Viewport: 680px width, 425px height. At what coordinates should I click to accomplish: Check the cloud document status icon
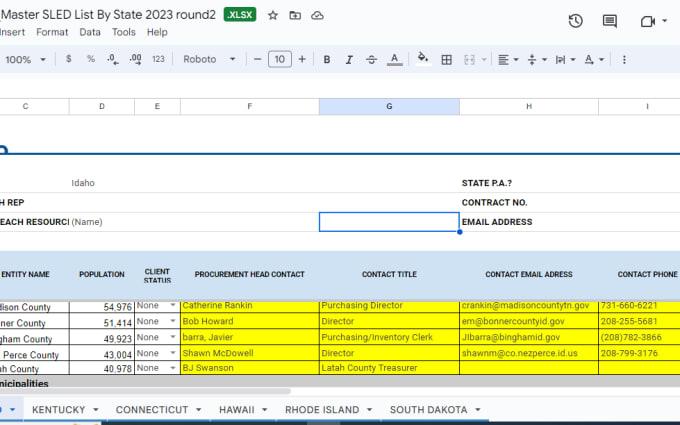click(317, 16)
